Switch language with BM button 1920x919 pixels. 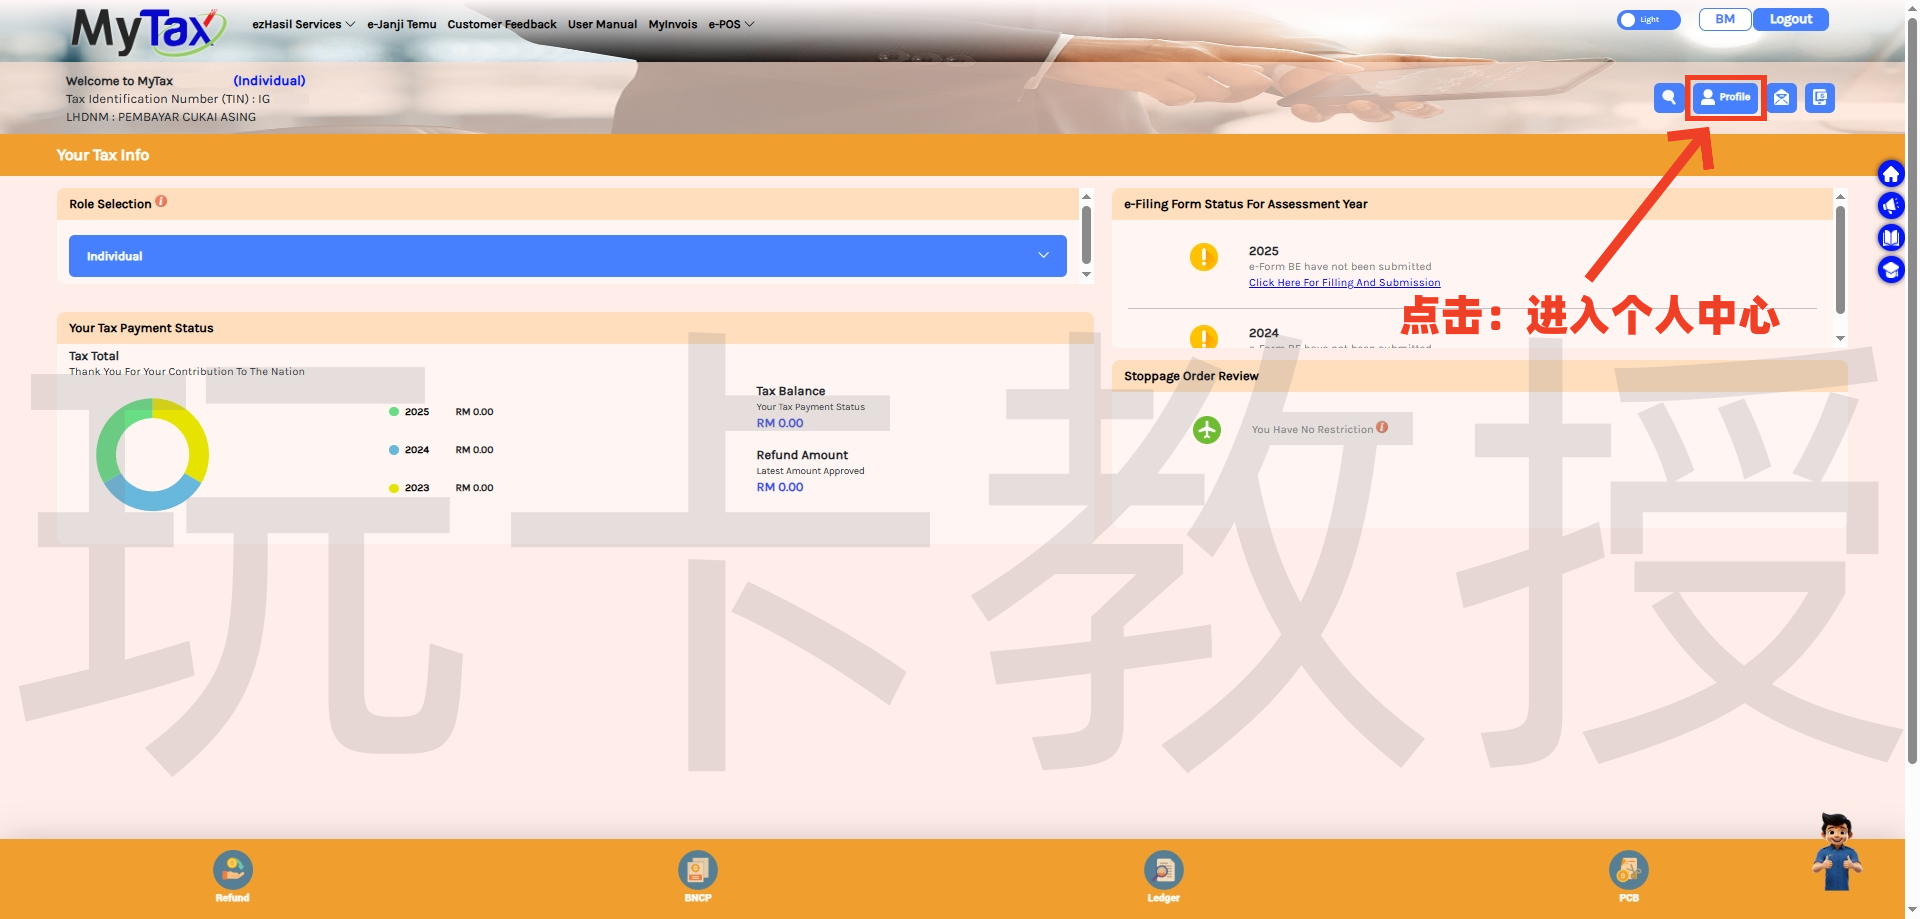(x=1725, y=19)
